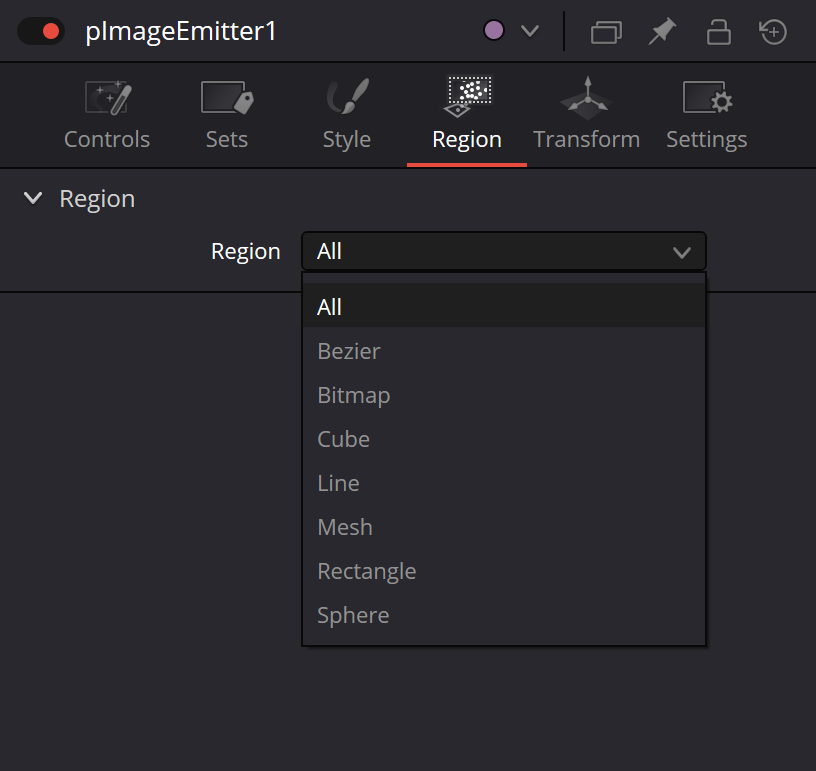Close the Region combo box showing All

pyautogui.click(x=504, y=251)
